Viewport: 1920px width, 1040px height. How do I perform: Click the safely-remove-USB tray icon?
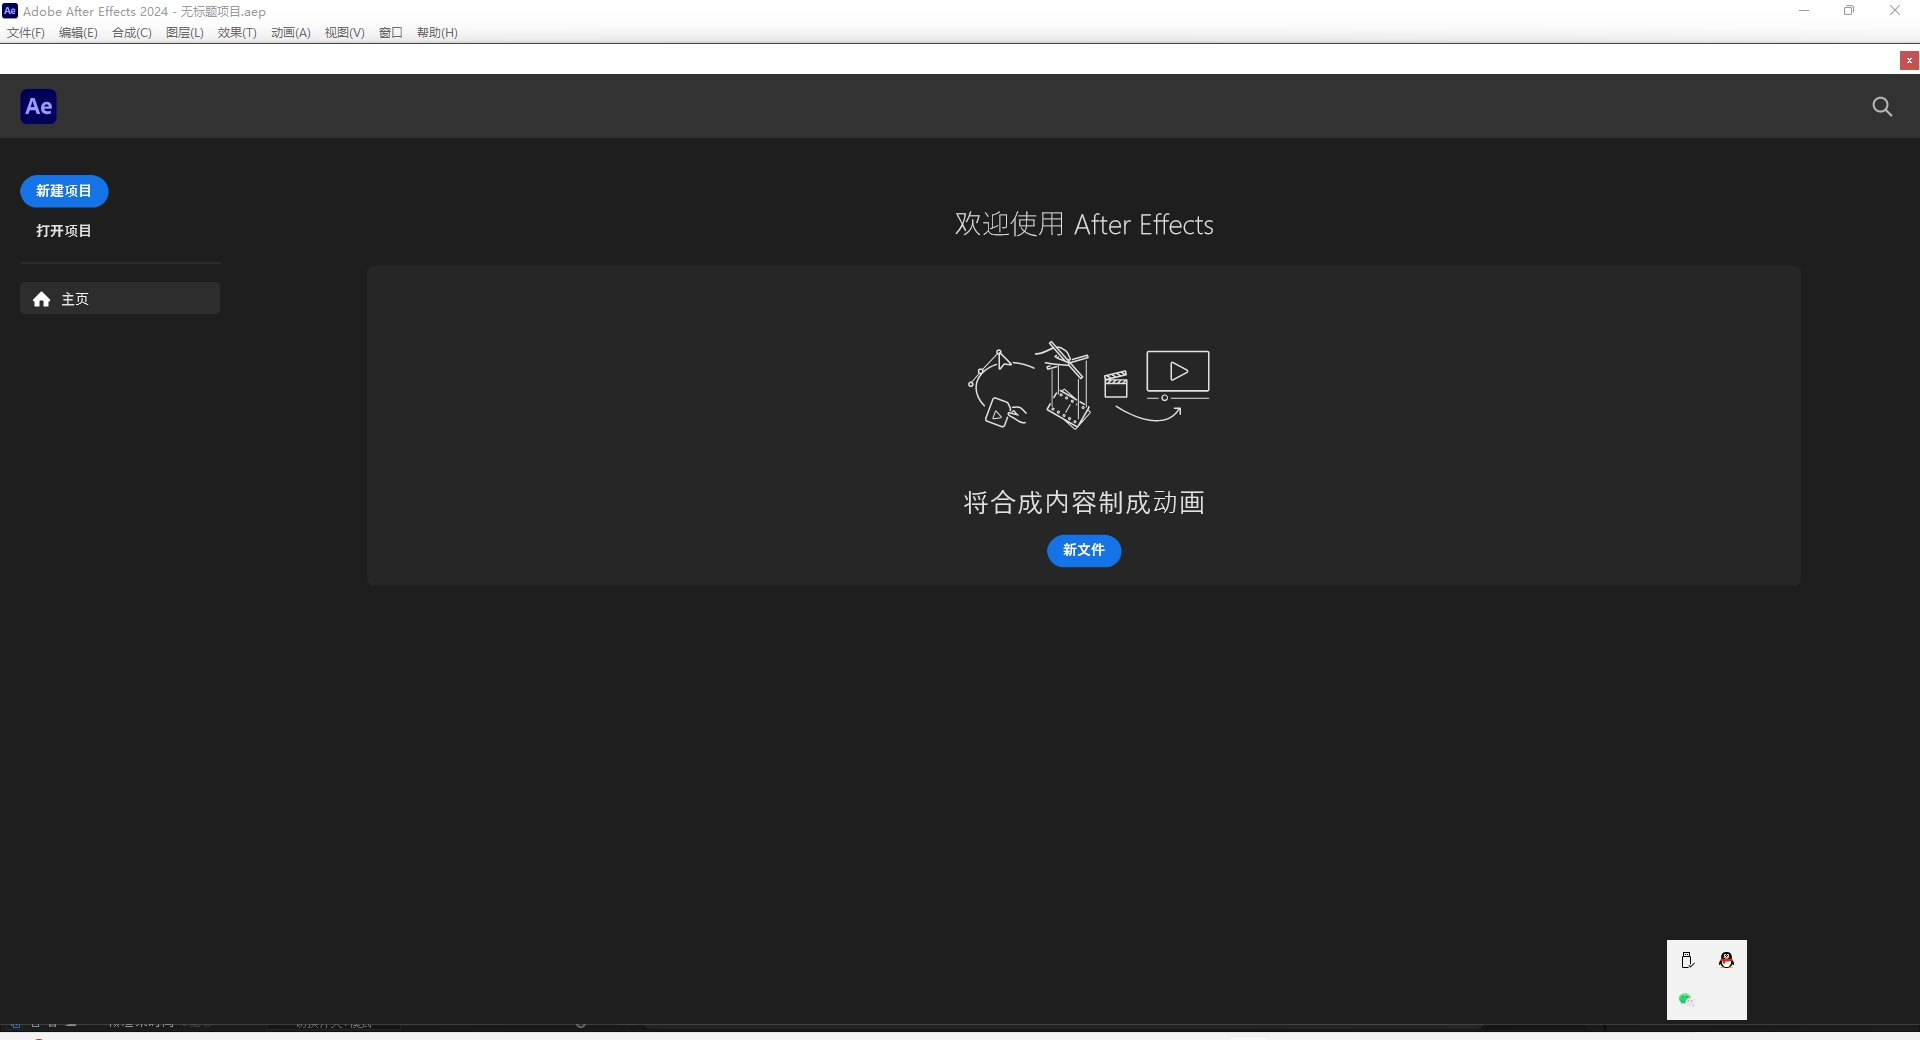(1687, 960)
